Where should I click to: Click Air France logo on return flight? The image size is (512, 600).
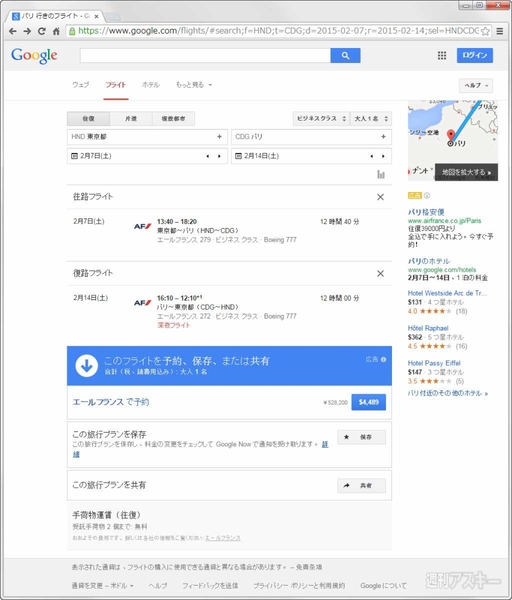(142, 303)
